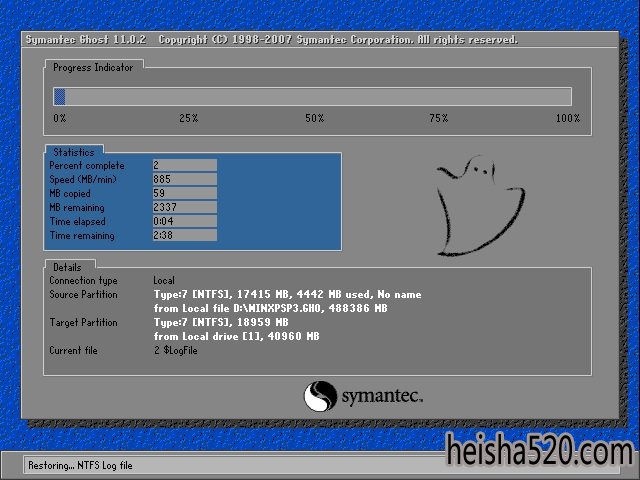This screenshot has width=640, height=480.
Task: Click the MB copied value 59
Action: click(x=185, y=193)
